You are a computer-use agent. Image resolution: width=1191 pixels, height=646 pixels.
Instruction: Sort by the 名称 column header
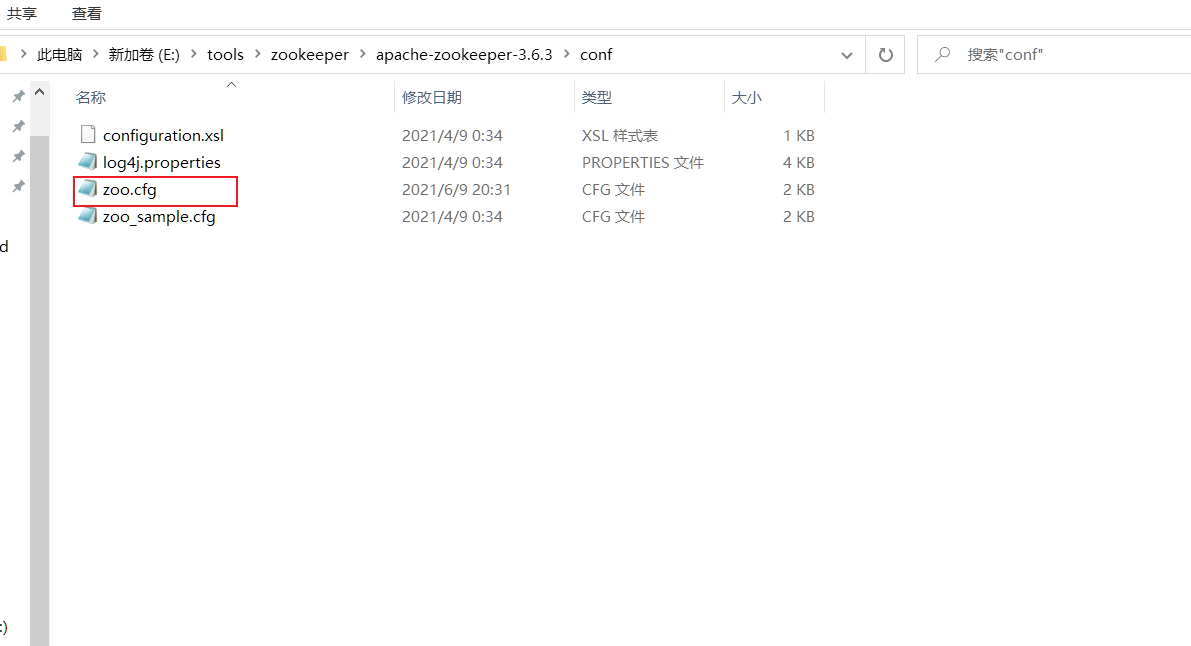pyautogui.click(x=90, y=97)
